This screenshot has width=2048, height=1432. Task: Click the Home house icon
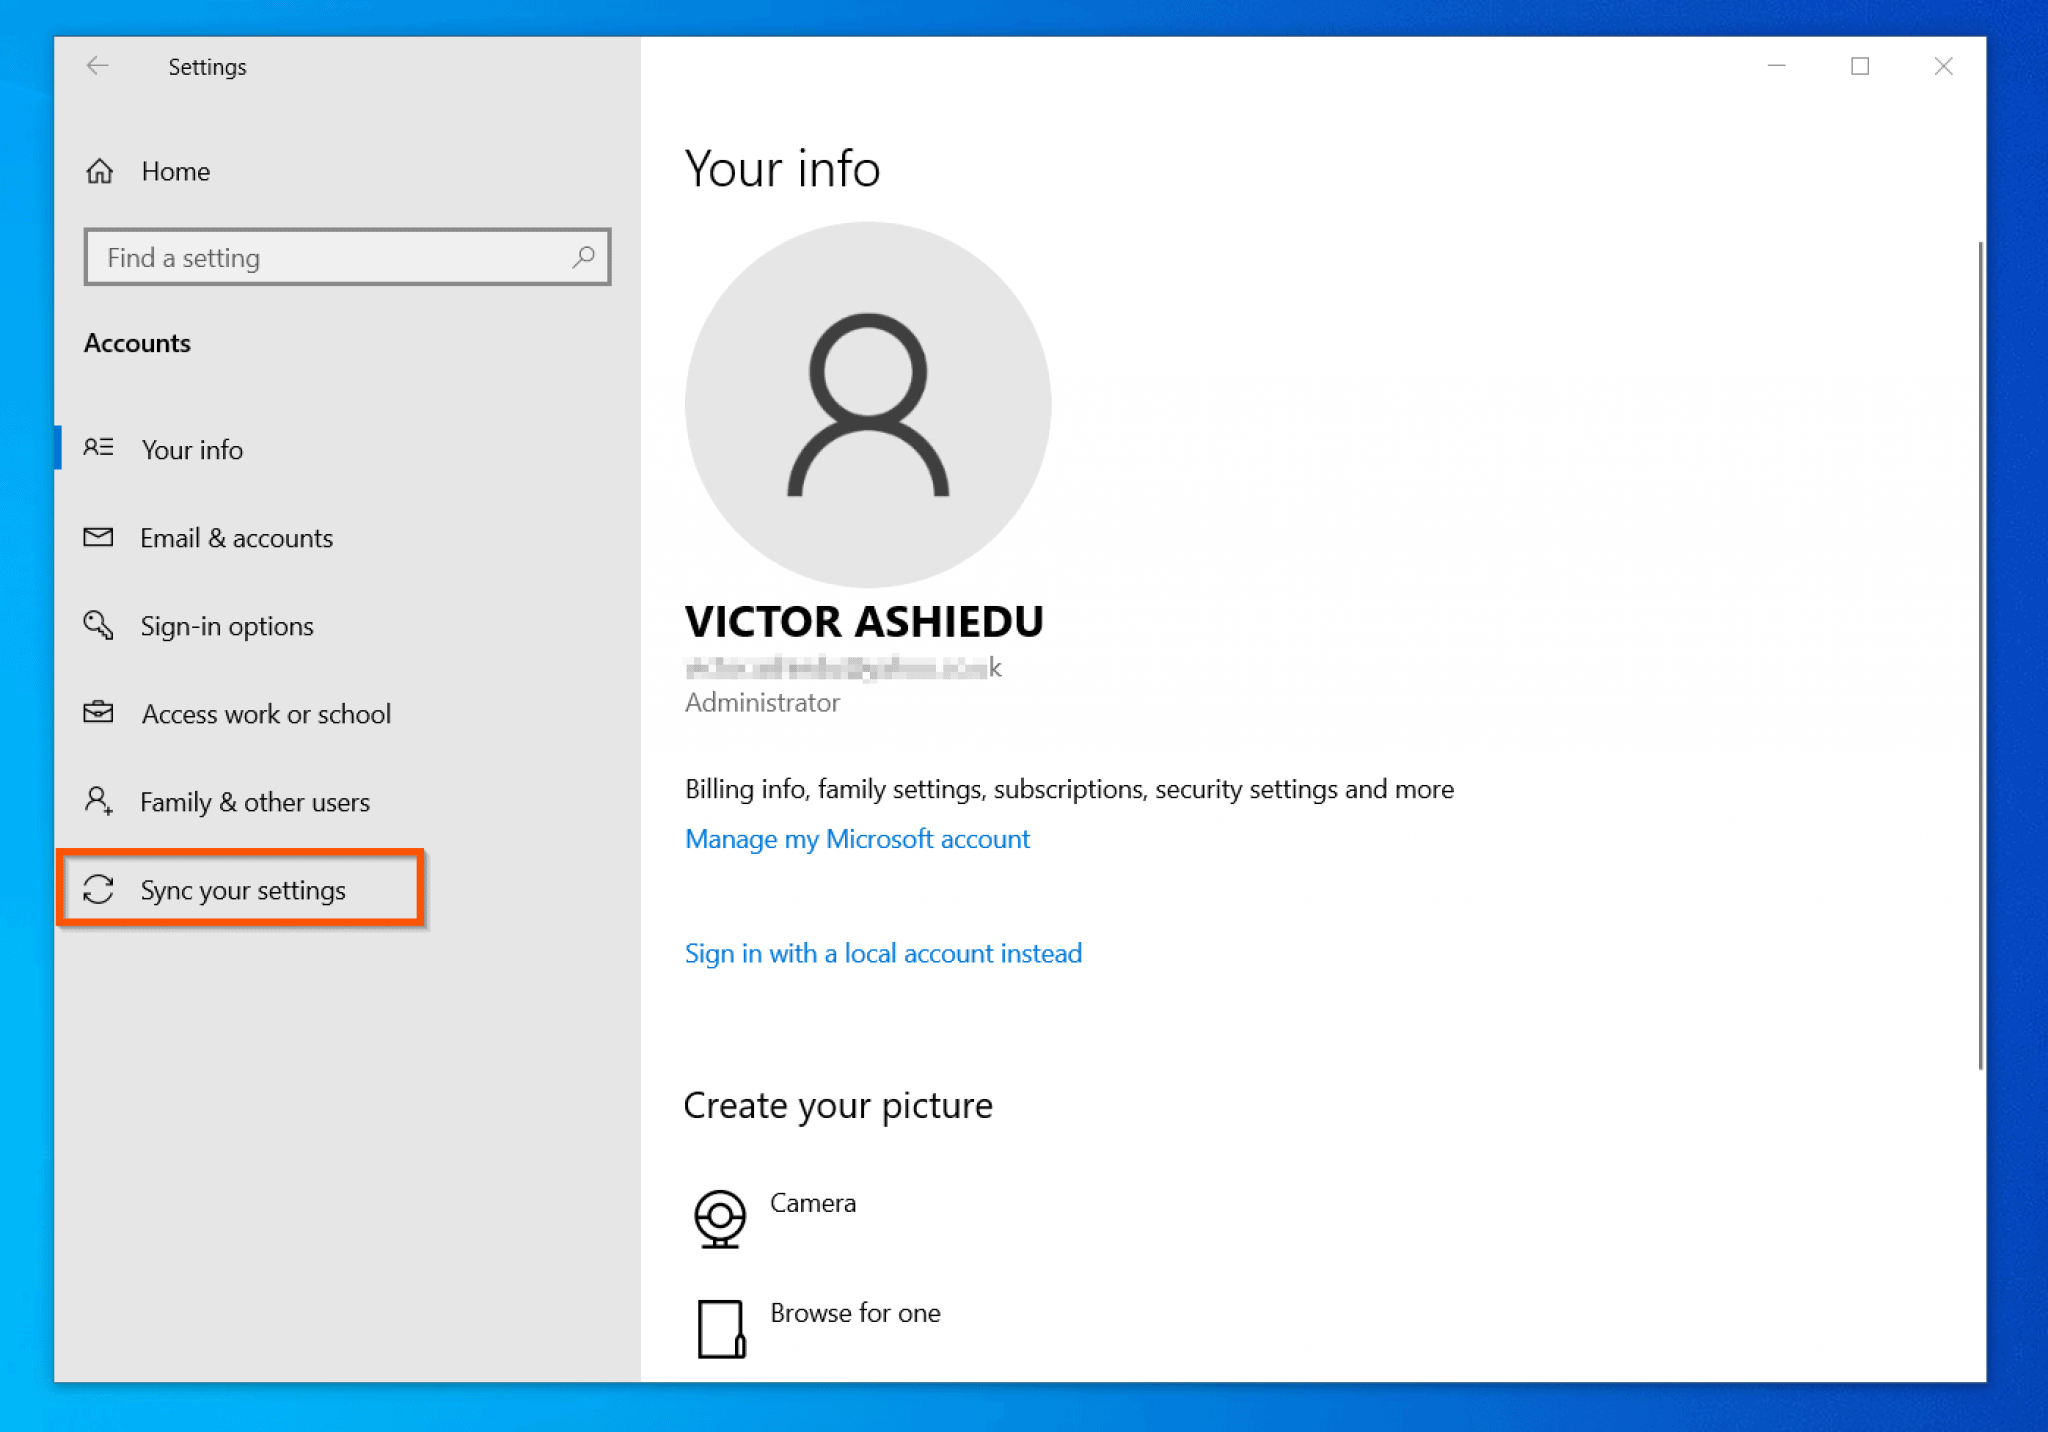pyautogui.click(x=99, y=171)
